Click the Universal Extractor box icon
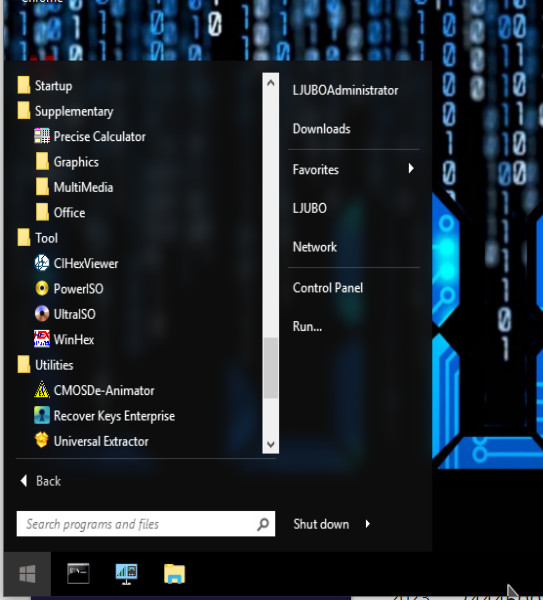The image size is (543, 600). (x=42, y=440)
